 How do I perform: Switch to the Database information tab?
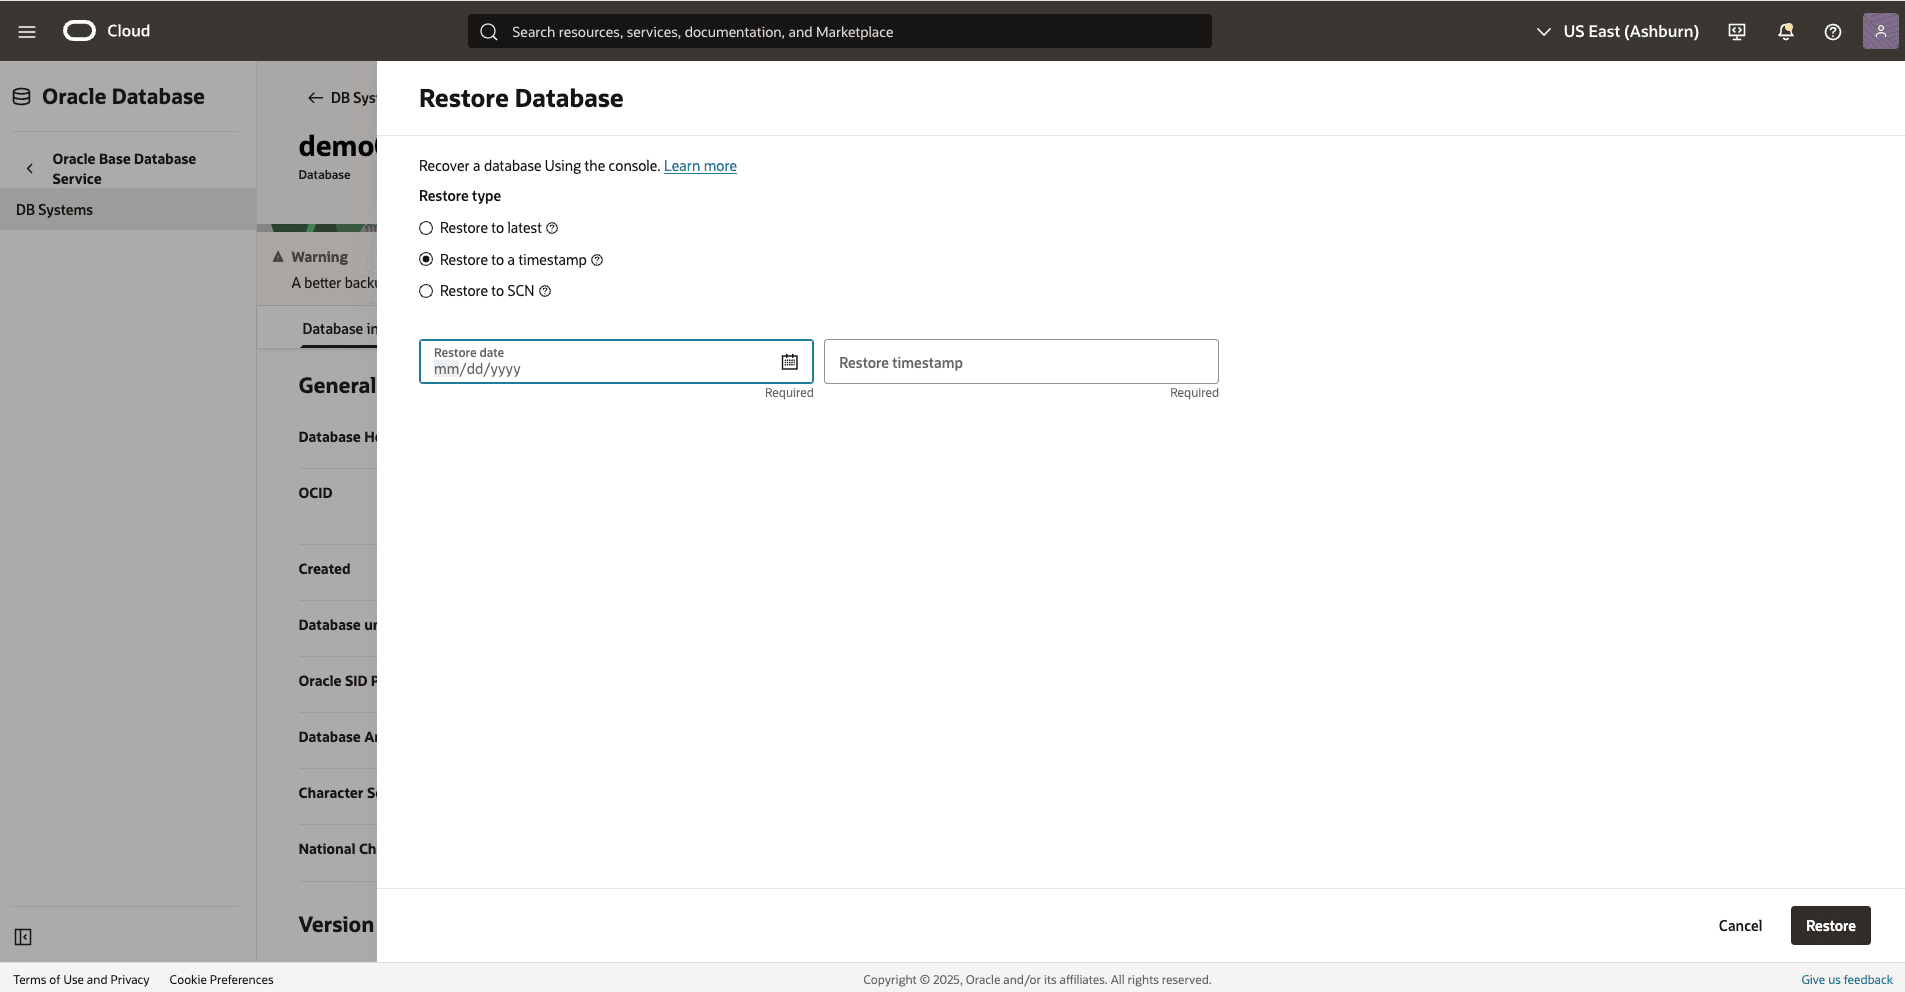pyautogui.click(x=340, y=328)
